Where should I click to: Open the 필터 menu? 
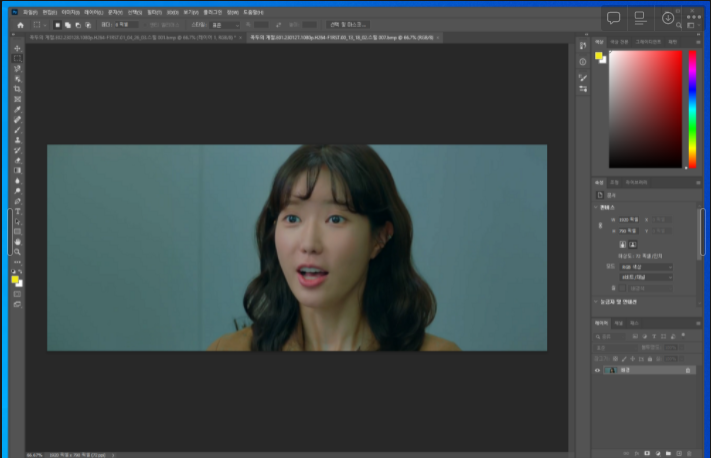coord(155,12)
